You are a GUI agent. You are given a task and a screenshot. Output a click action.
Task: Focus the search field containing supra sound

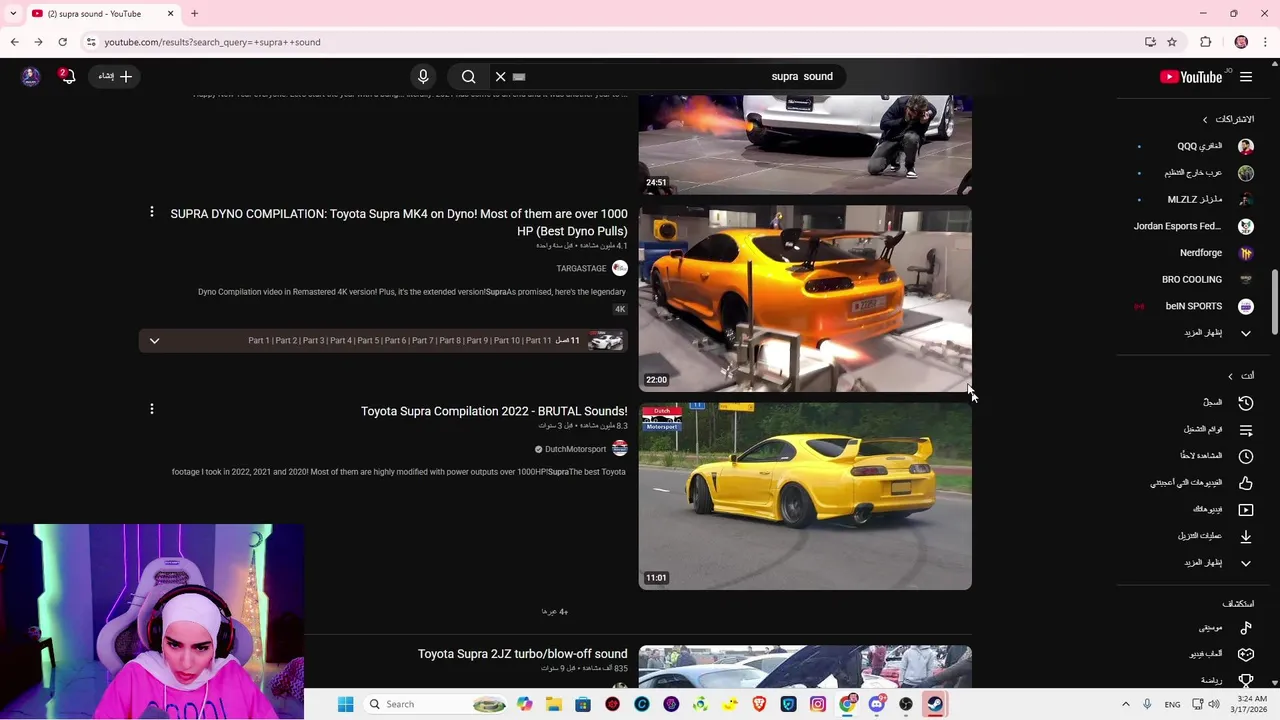680,76
